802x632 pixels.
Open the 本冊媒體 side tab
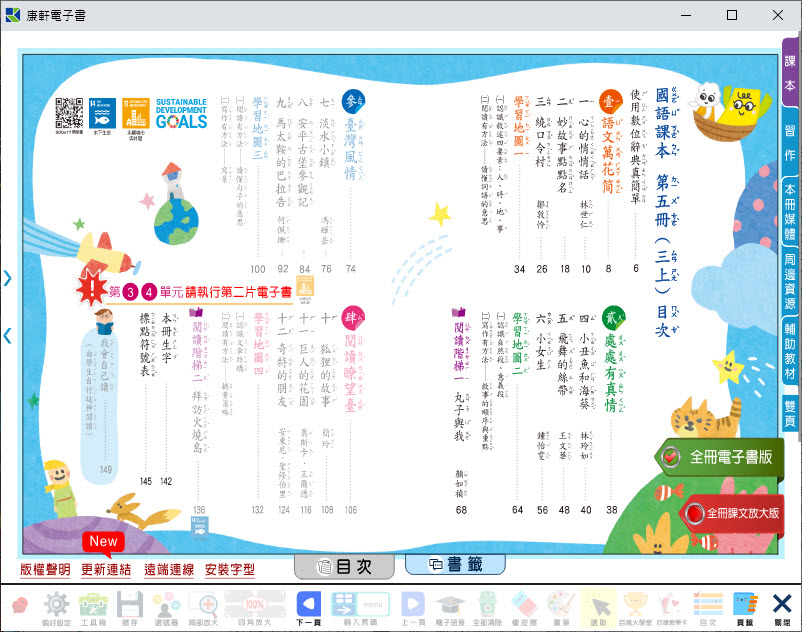click(x=790, y=211)
